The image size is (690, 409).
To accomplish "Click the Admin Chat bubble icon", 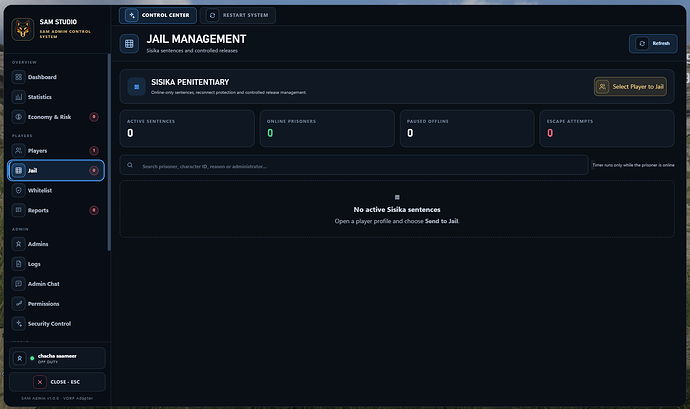I will point(18,284).
